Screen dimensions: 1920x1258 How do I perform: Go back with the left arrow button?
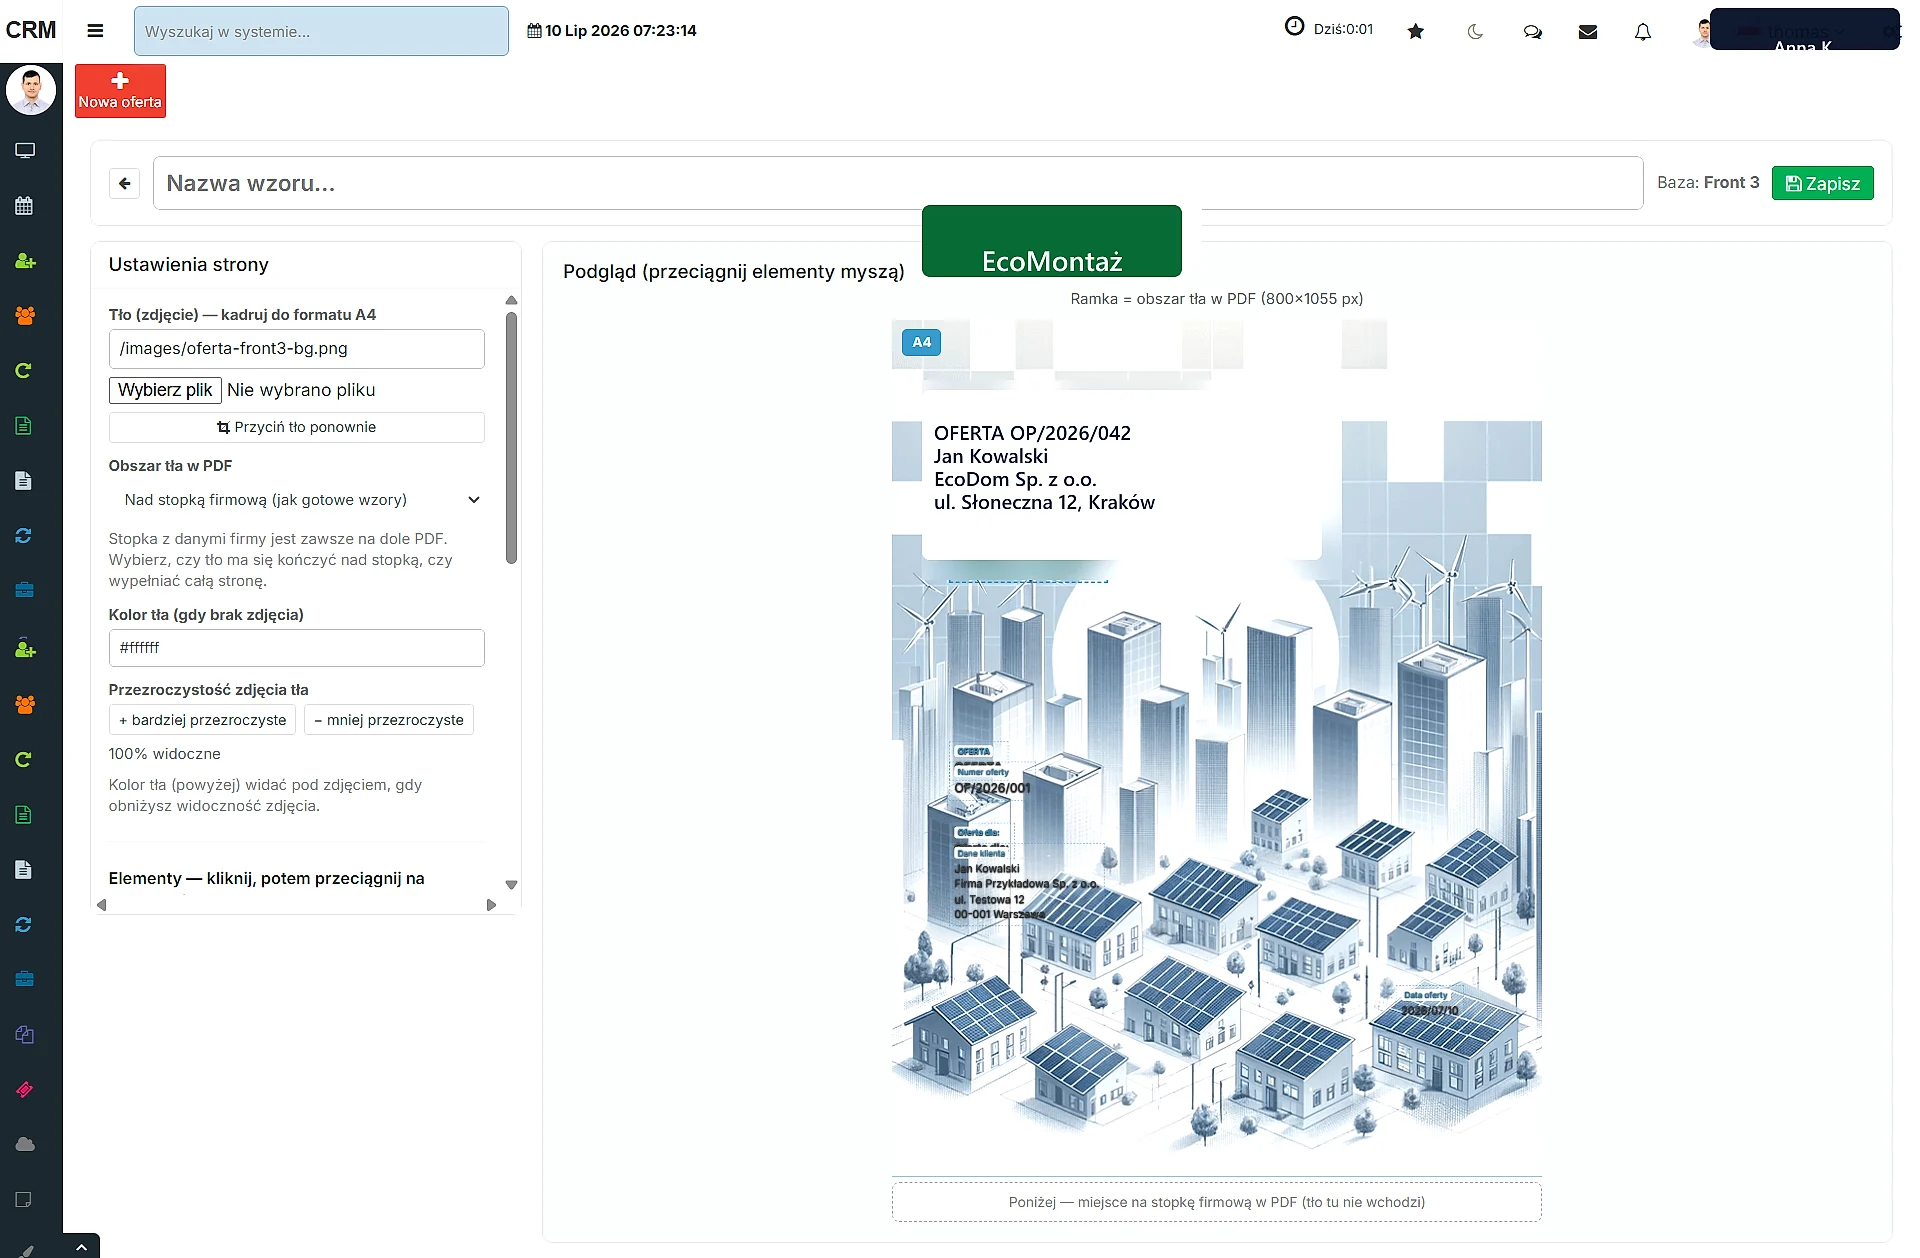point(124,183)
